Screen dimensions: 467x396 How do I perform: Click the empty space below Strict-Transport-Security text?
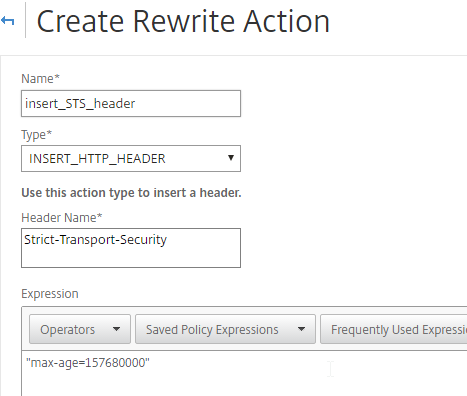131,257
